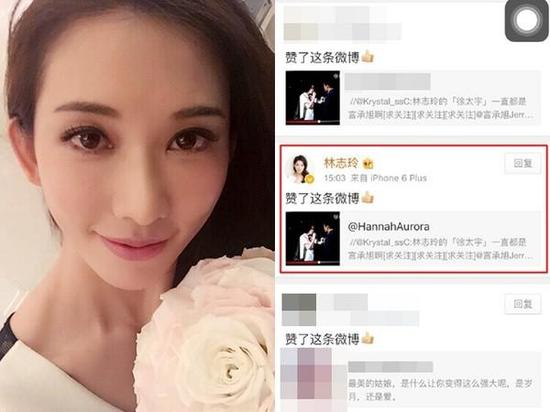Open the profile avatar beside 林志玲
This screenshot has width=550, height=412.
pos(300,169)
